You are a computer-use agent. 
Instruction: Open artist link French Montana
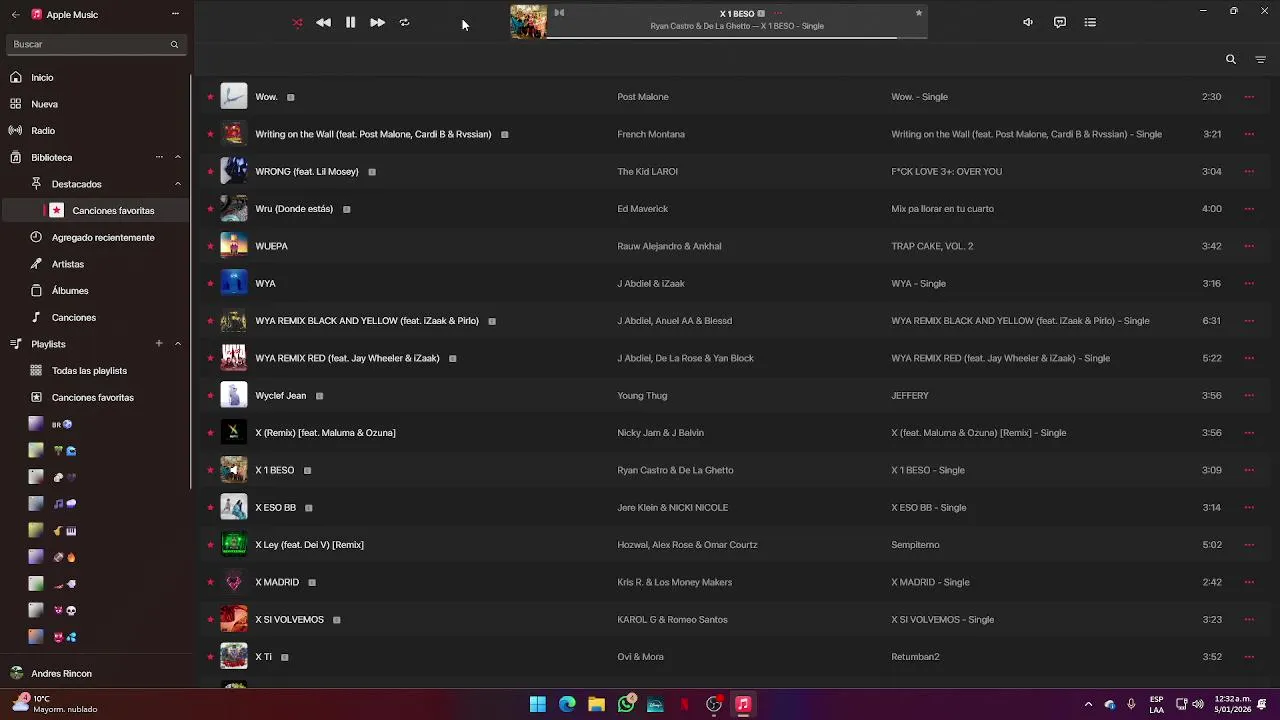[x=651, y=134]
